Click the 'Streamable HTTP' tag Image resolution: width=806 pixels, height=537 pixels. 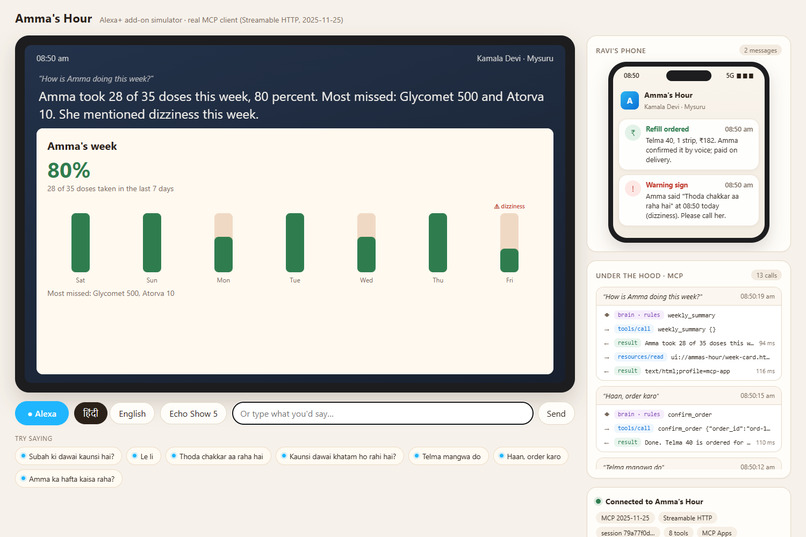click(687, 518)
